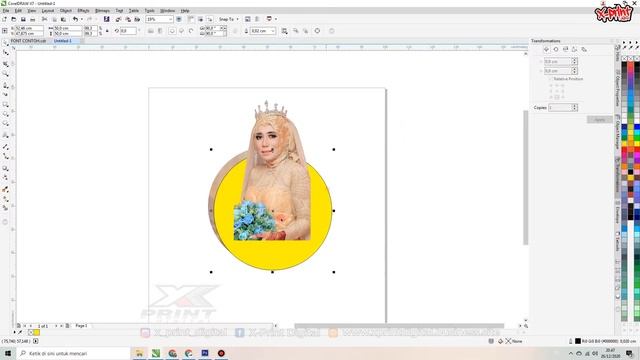The height and width of the screenshot is (360, 640).
Task: Open the application launcher dropdown arrow
Action: [276, 19]
